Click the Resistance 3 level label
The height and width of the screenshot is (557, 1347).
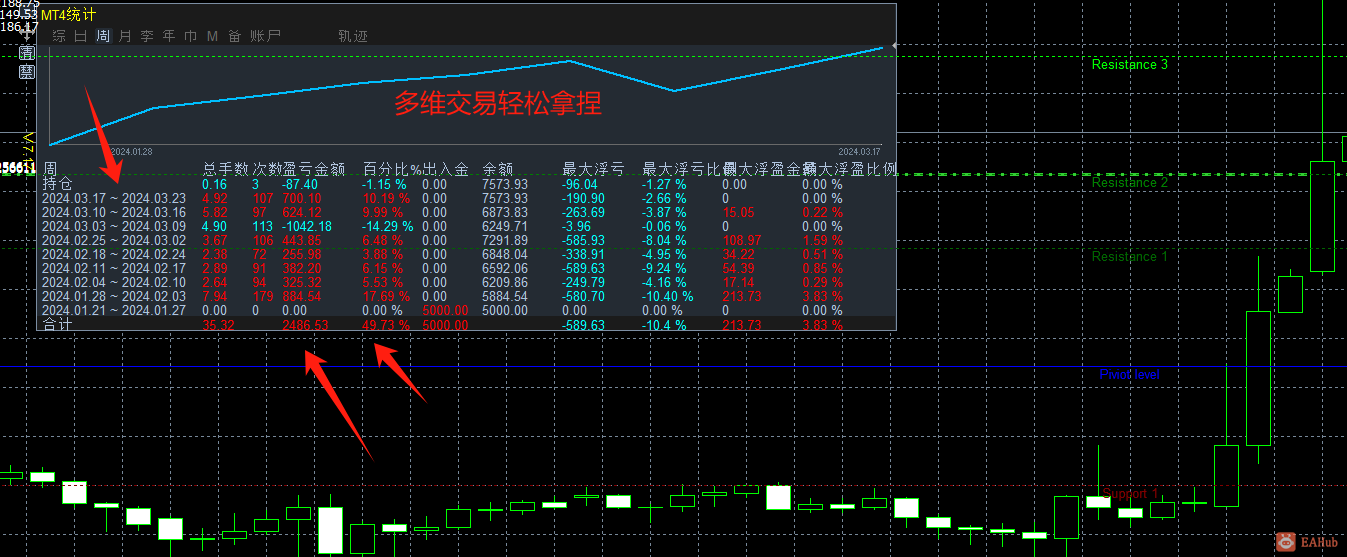point(1130,65)
